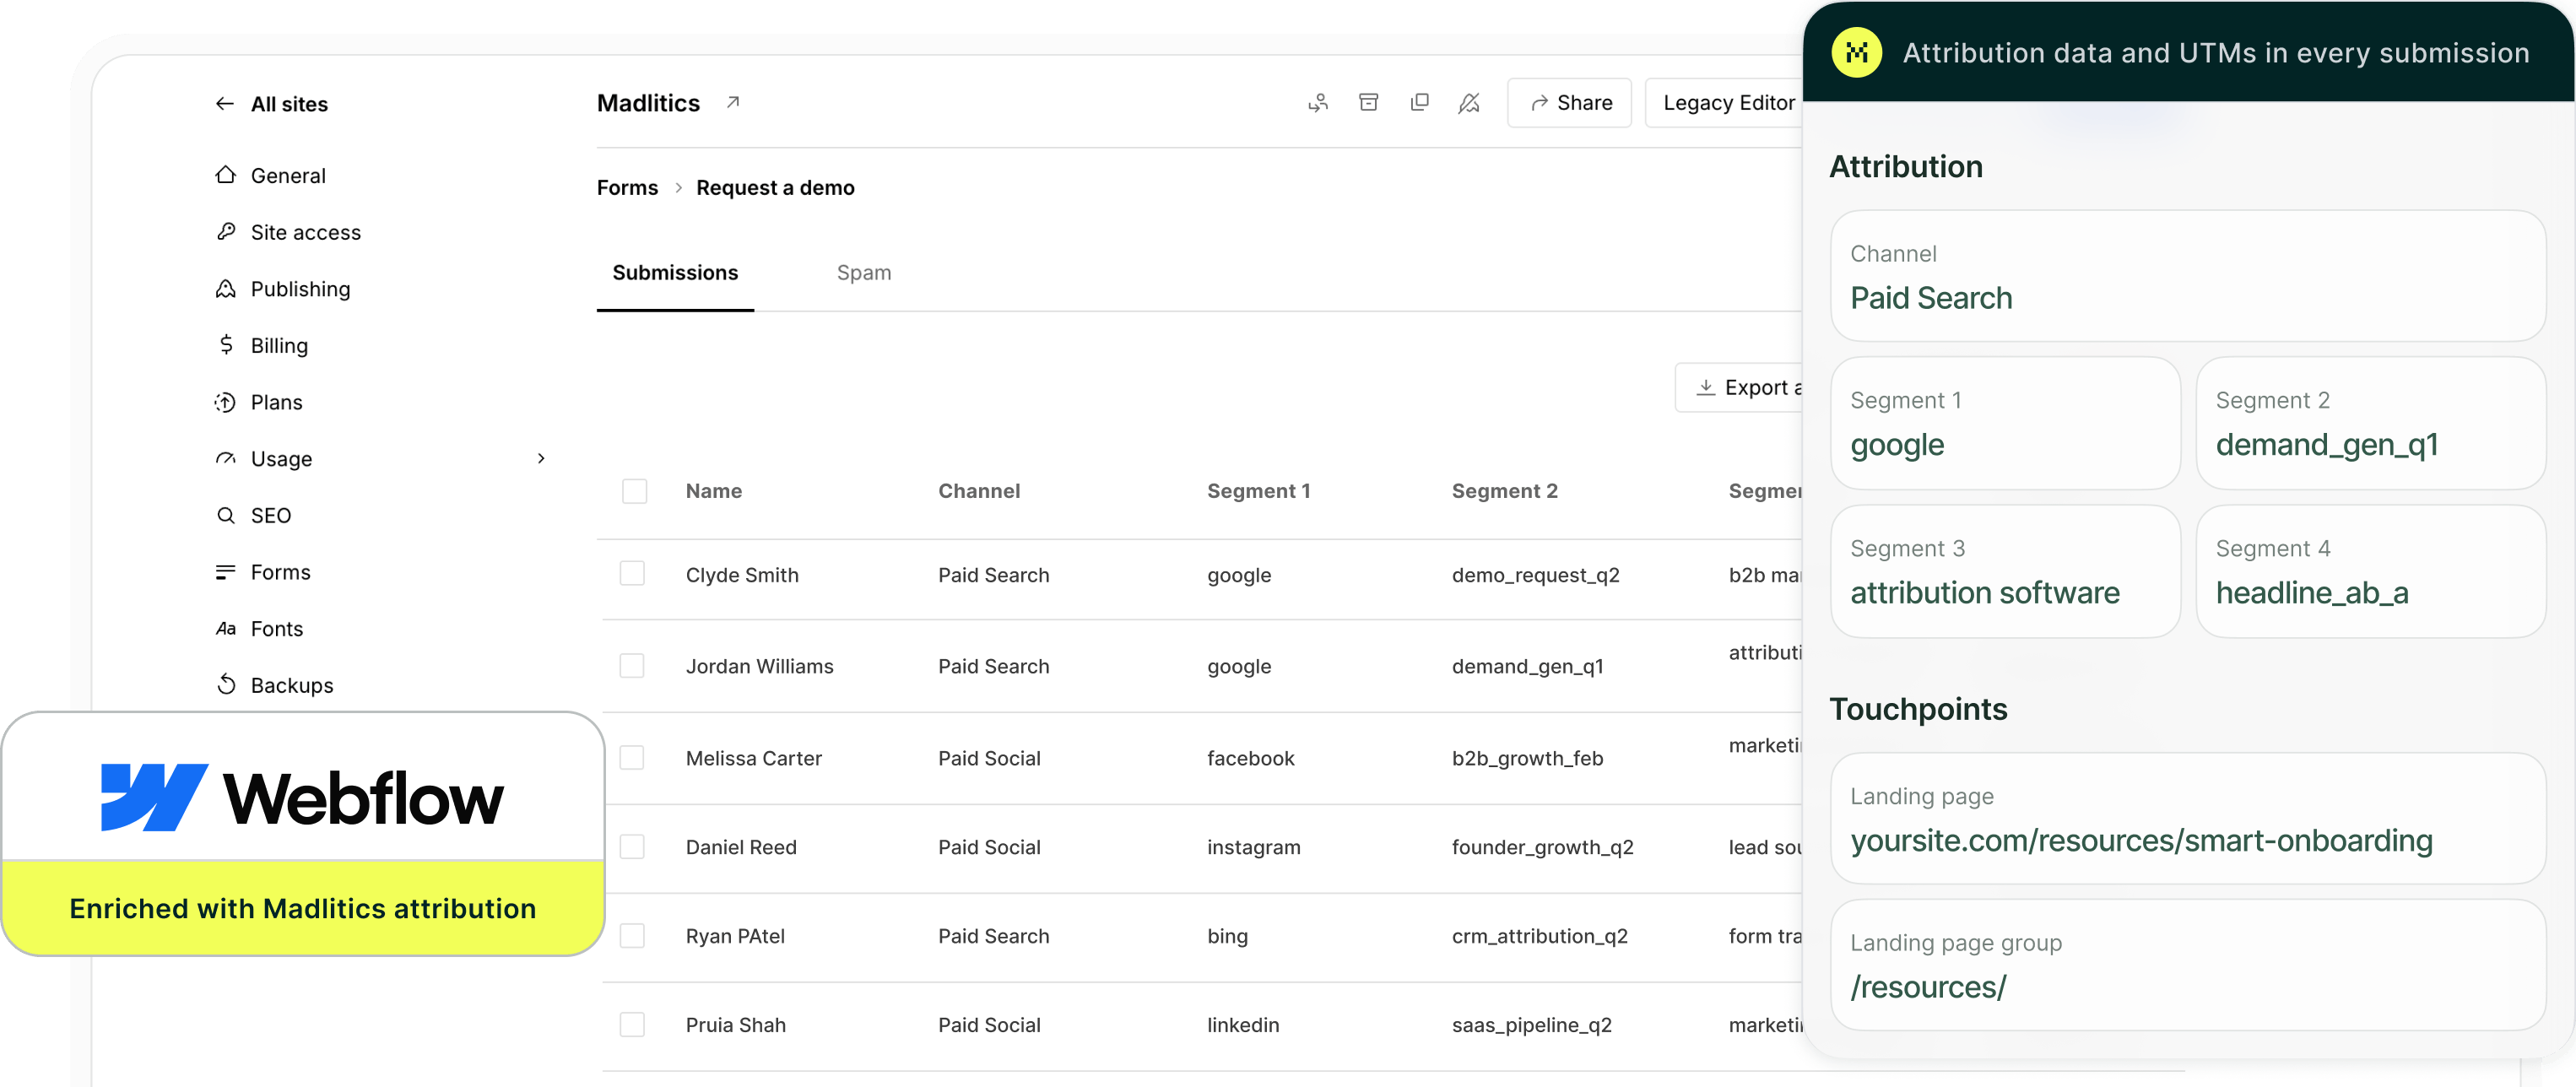Click the b2b_growth_feb cell
Image resolution: width=2576 pixels, height=1087 pixels.
[1527, 758]
